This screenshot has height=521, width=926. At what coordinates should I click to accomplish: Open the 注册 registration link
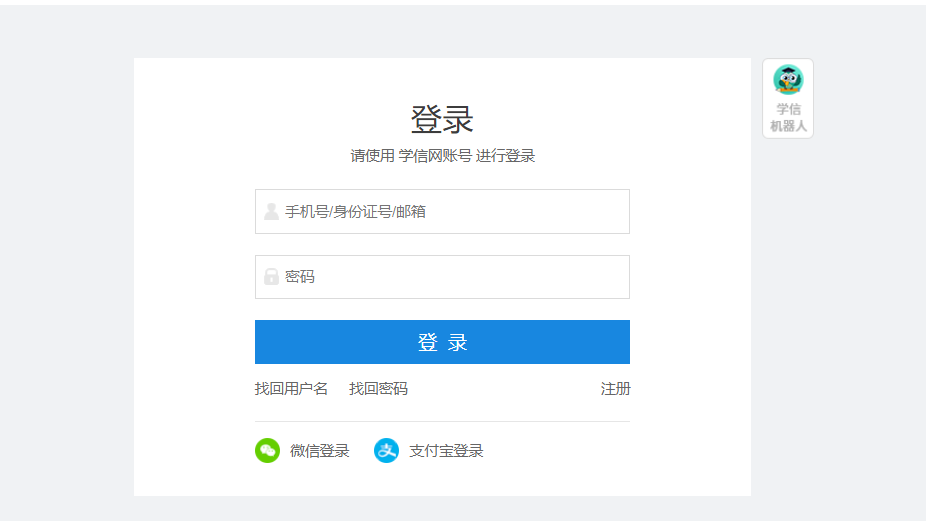click(x=615, y=389)
